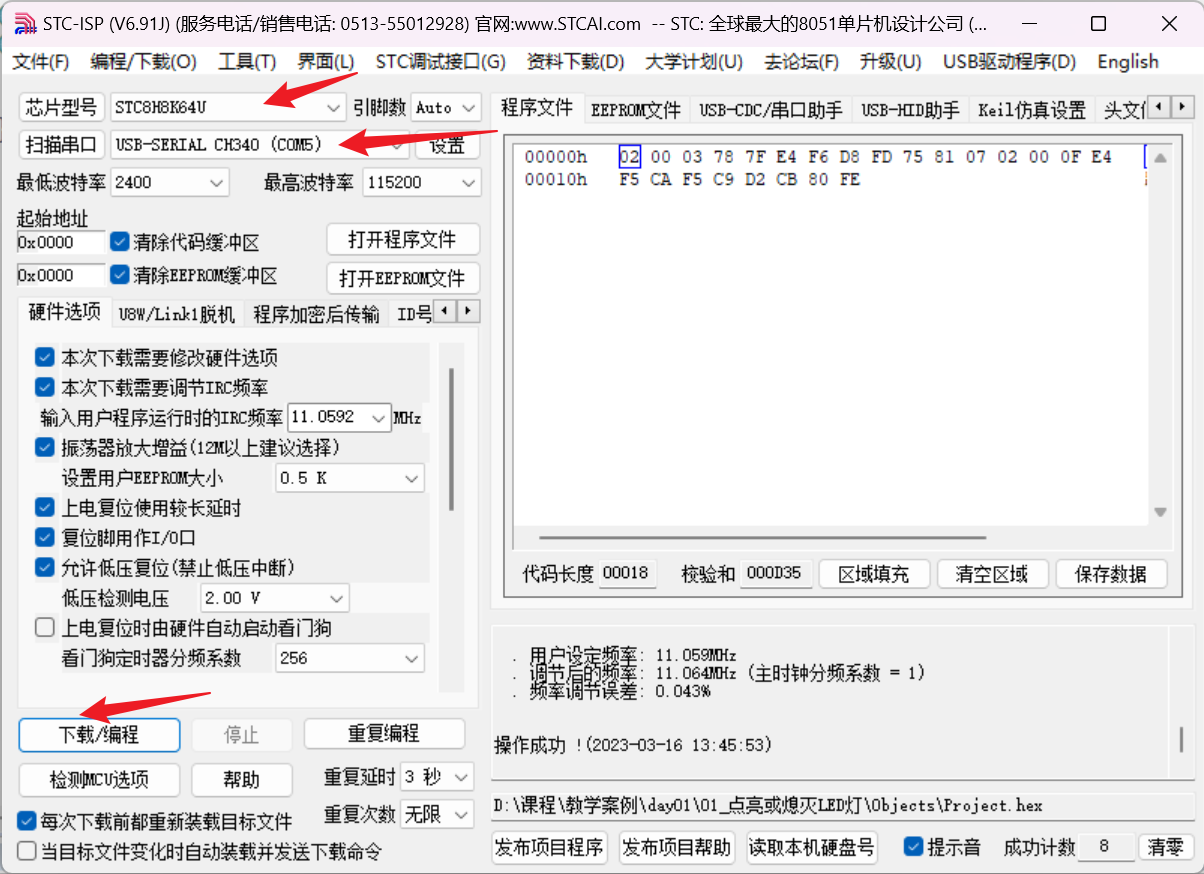Toggle 允许低压复位 checkbox
1204x874 pixels.
point(45,567)
